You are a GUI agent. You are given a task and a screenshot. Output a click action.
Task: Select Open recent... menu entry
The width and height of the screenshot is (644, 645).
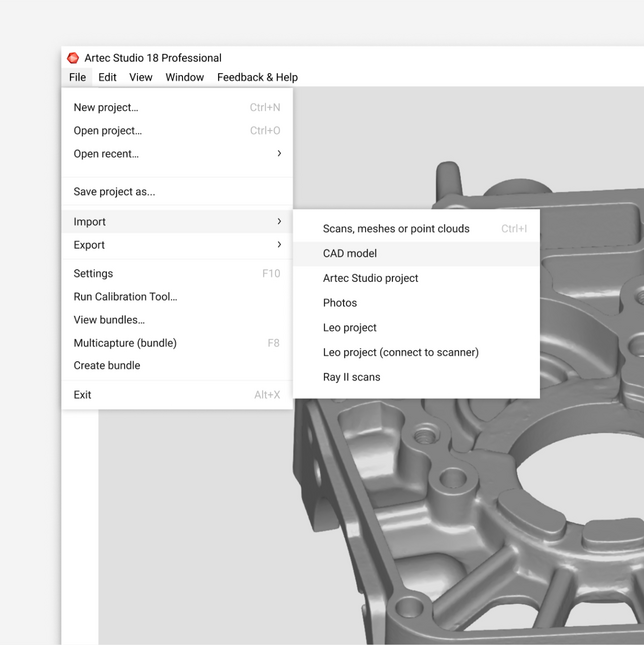point(177,154)
